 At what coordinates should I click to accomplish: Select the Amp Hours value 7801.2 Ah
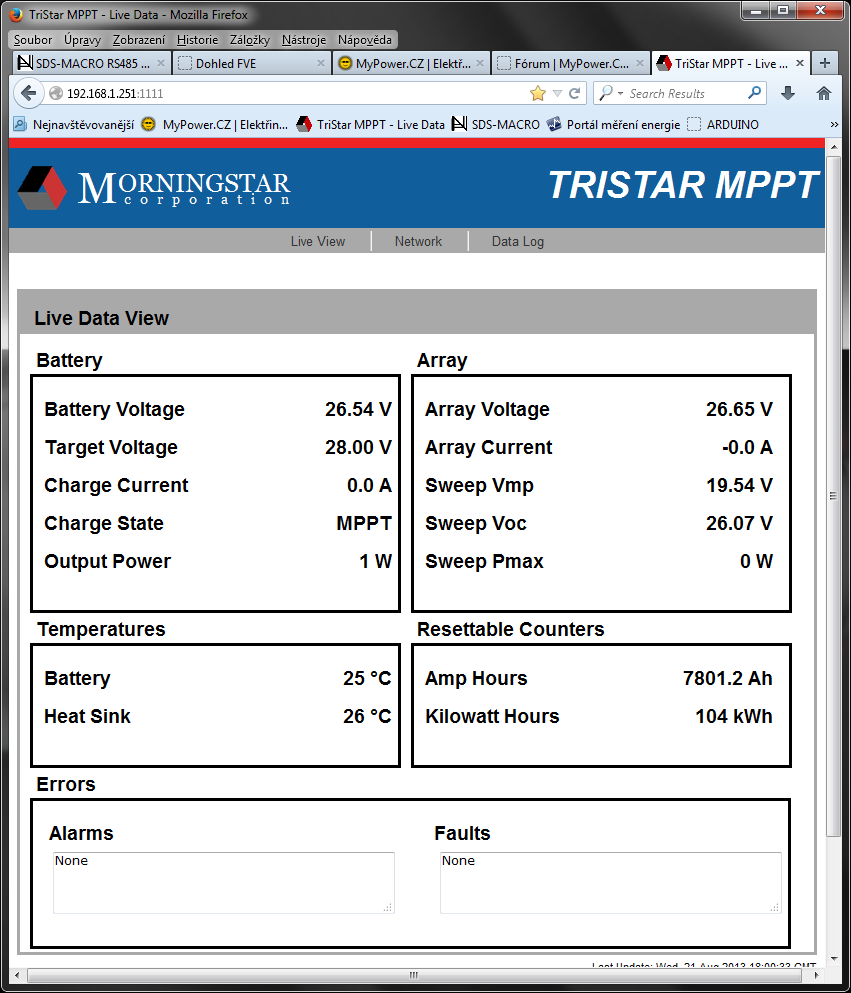click(728, 678)
